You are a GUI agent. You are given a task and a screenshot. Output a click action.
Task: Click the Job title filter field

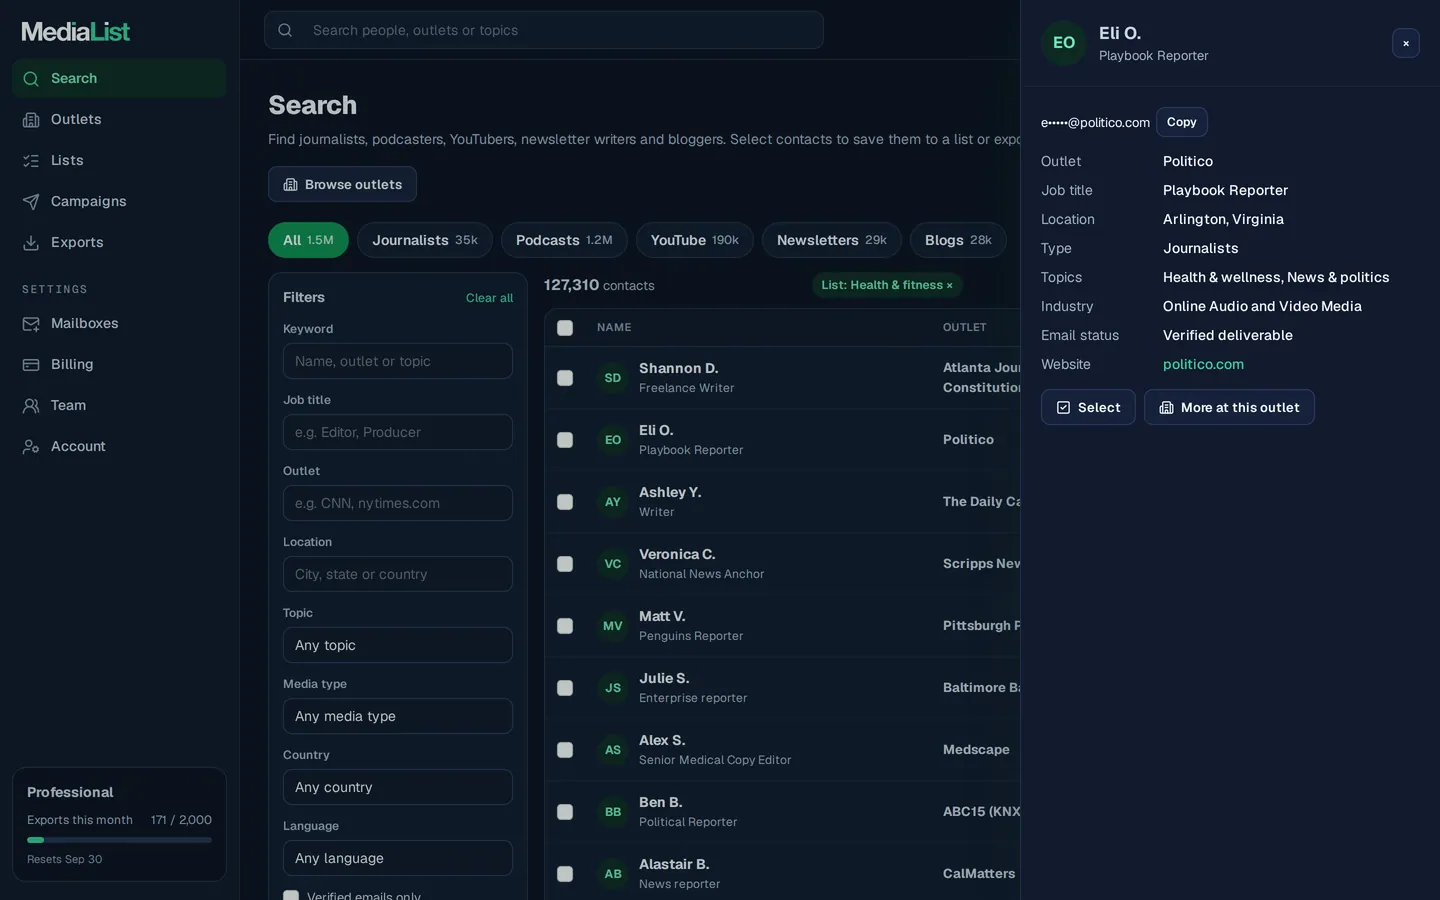click(x=398, y=432)
